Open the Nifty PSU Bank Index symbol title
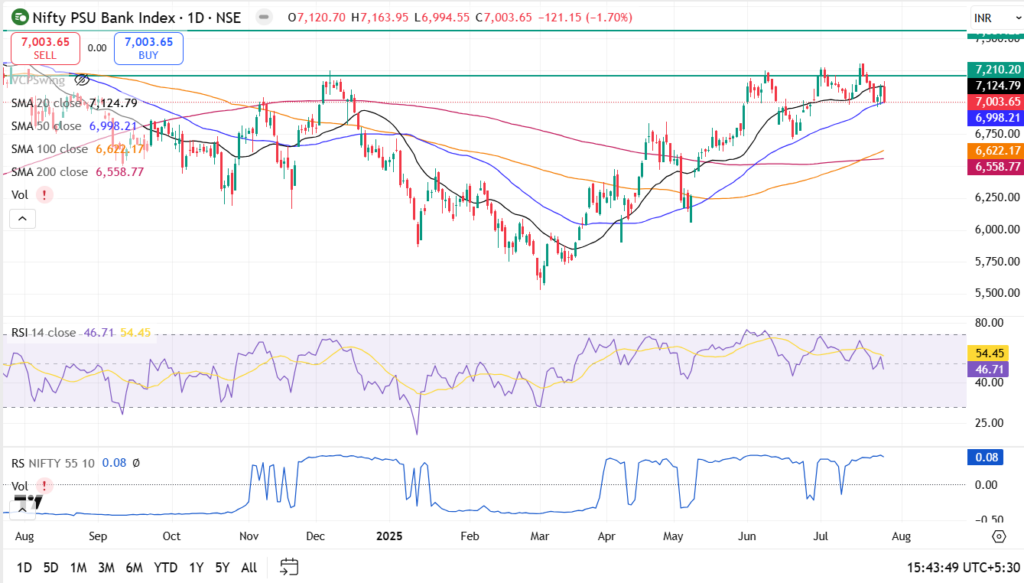The image size is (1024, 583). [x=136, y=17]
